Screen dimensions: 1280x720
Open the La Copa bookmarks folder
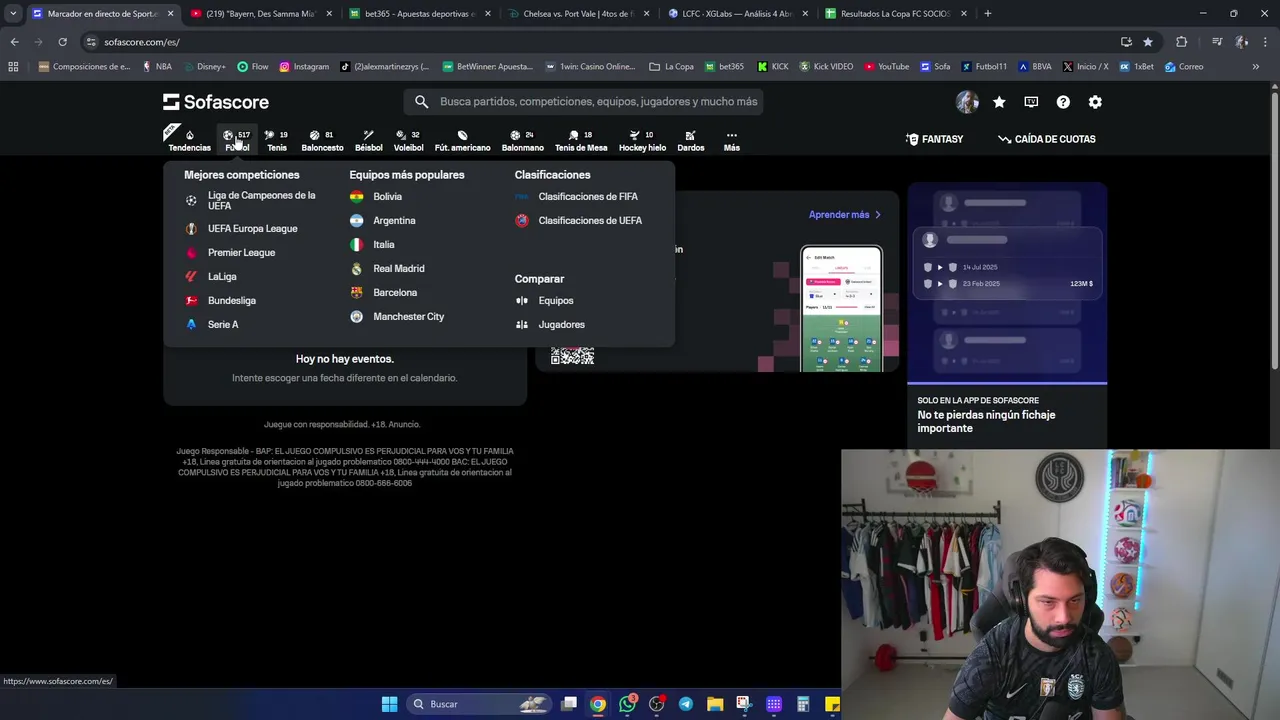[671, 67]
